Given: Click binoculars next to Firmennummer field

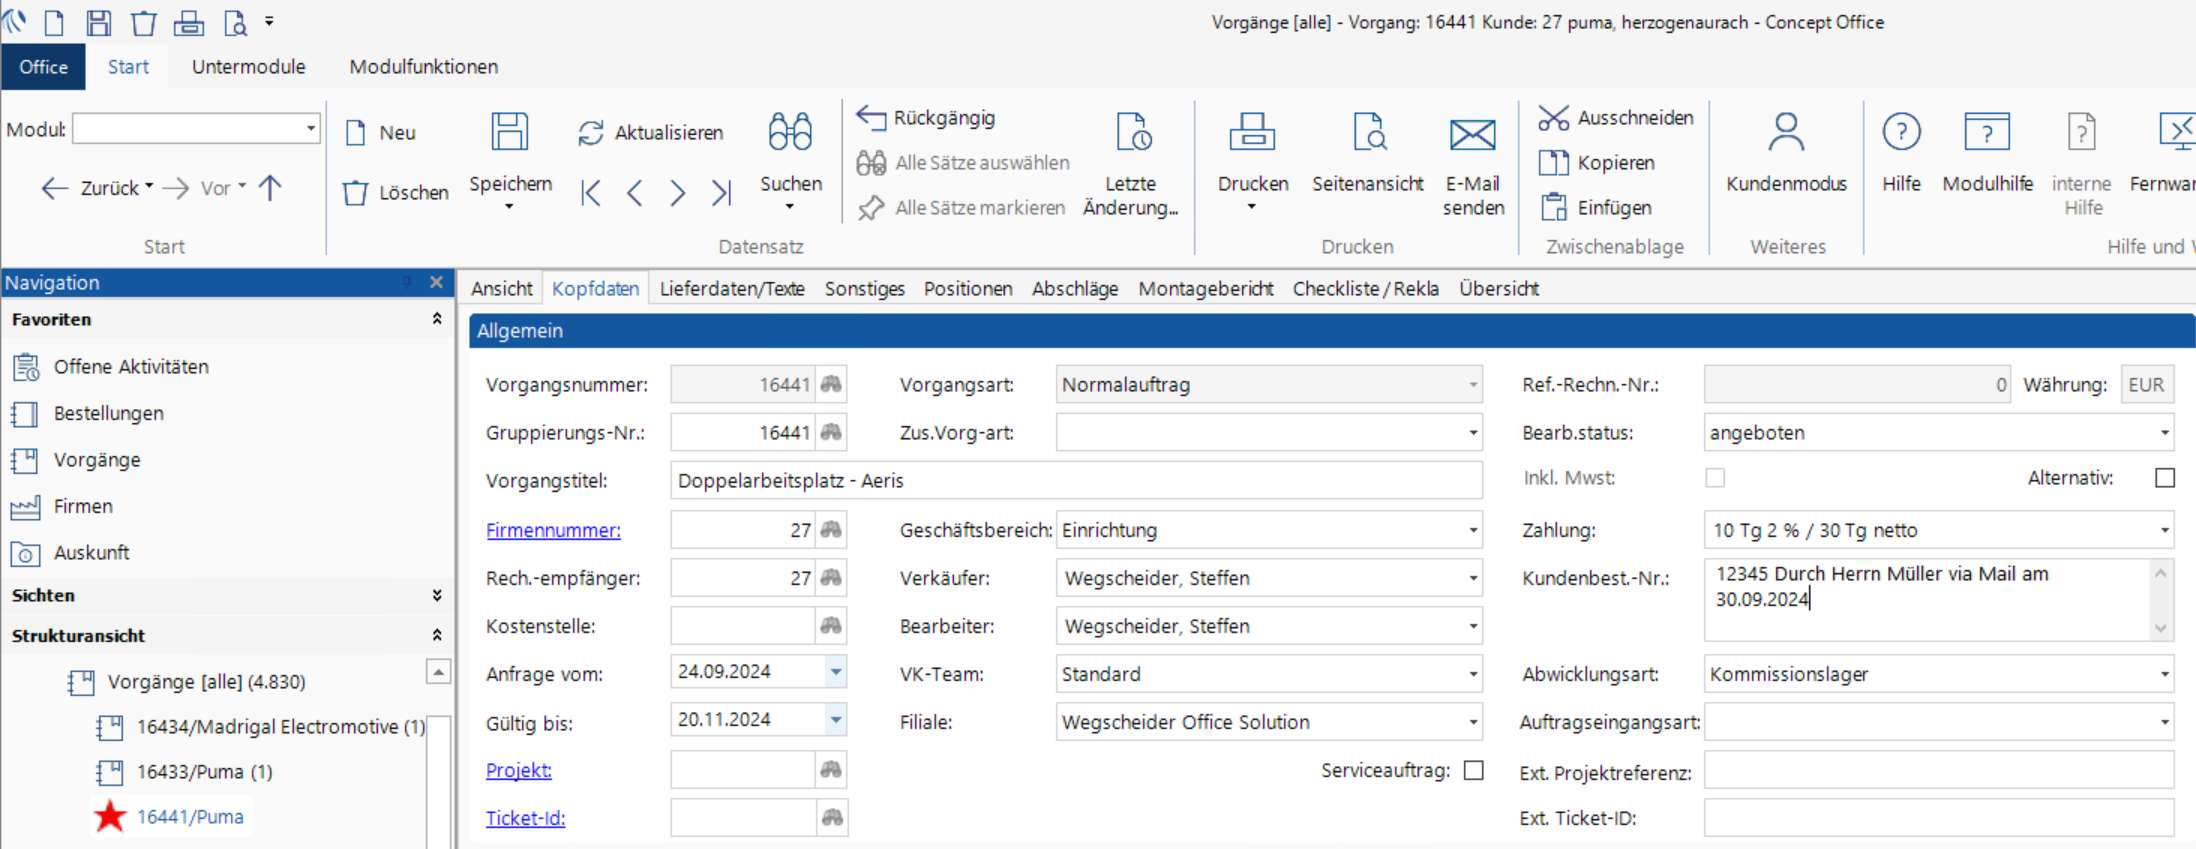Looking at the screenshot, I should pos(831,530).
